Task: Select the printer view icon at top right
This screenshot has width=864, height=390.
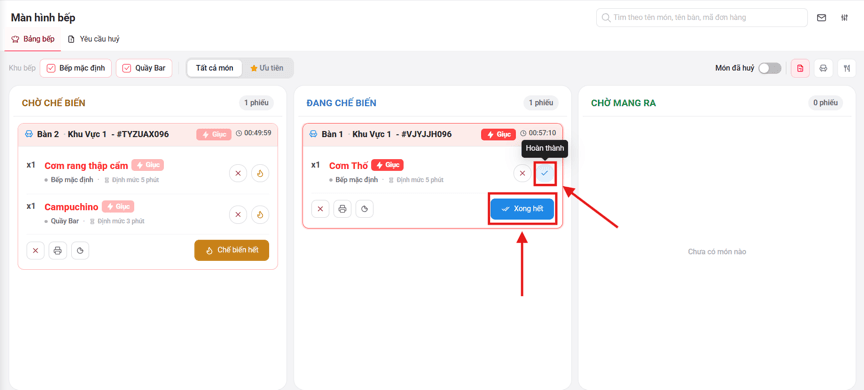Action: (823, 68)
